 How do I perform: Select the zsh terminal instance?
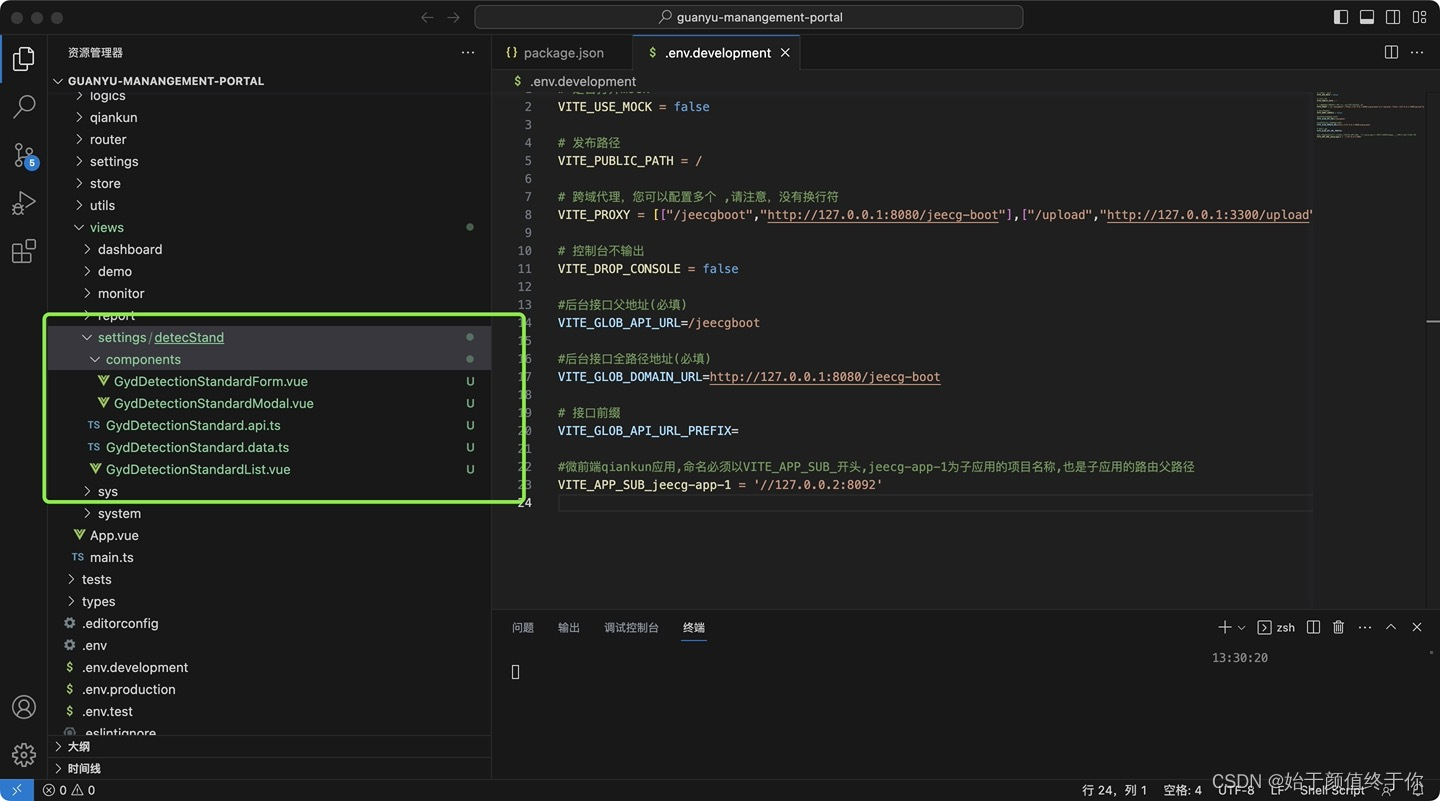coord(1276,627)
